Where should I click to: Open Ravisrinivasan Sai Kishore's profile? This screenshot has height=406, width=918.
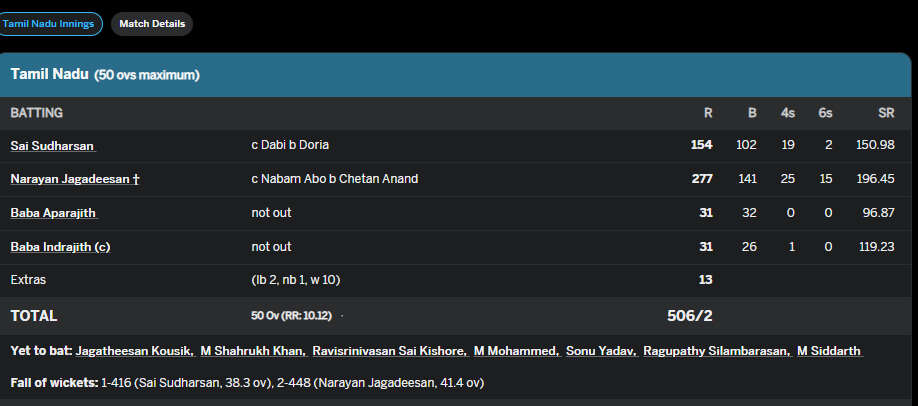click(x=388, y=351)
